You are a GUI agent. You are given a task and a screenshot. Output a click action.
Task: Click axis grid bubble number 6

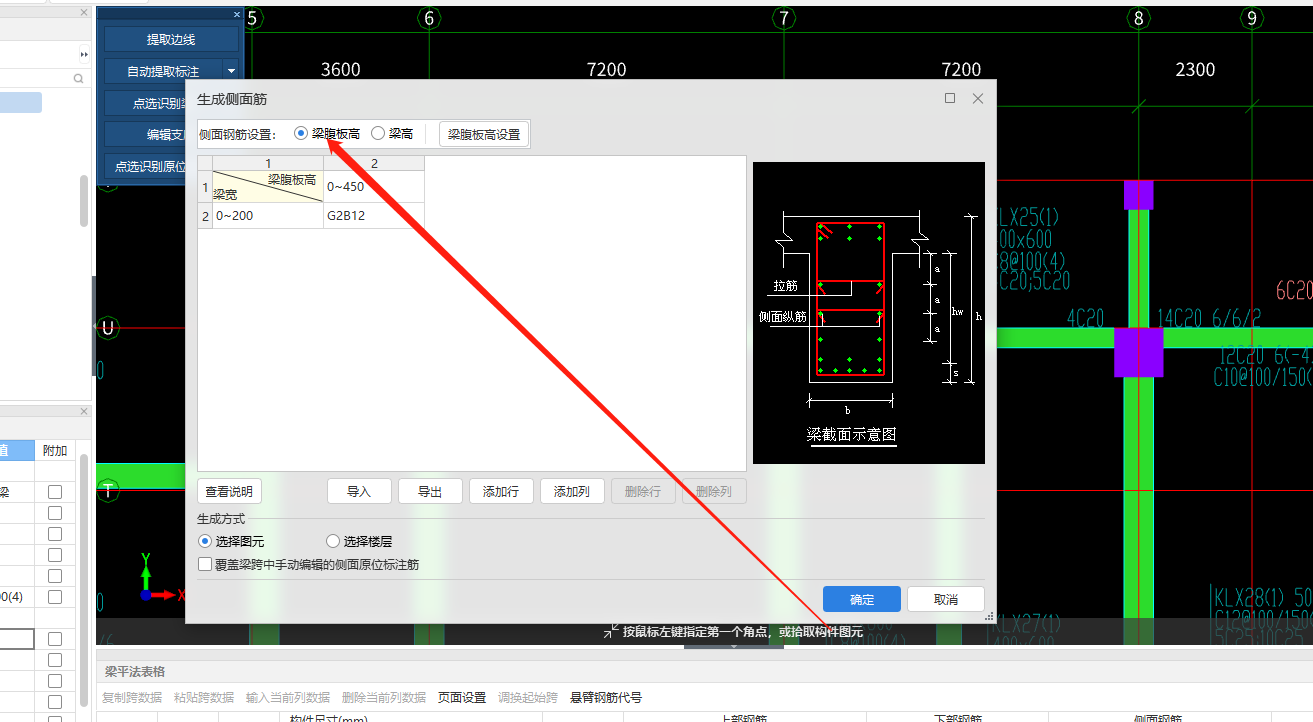(x=429, y=18)
